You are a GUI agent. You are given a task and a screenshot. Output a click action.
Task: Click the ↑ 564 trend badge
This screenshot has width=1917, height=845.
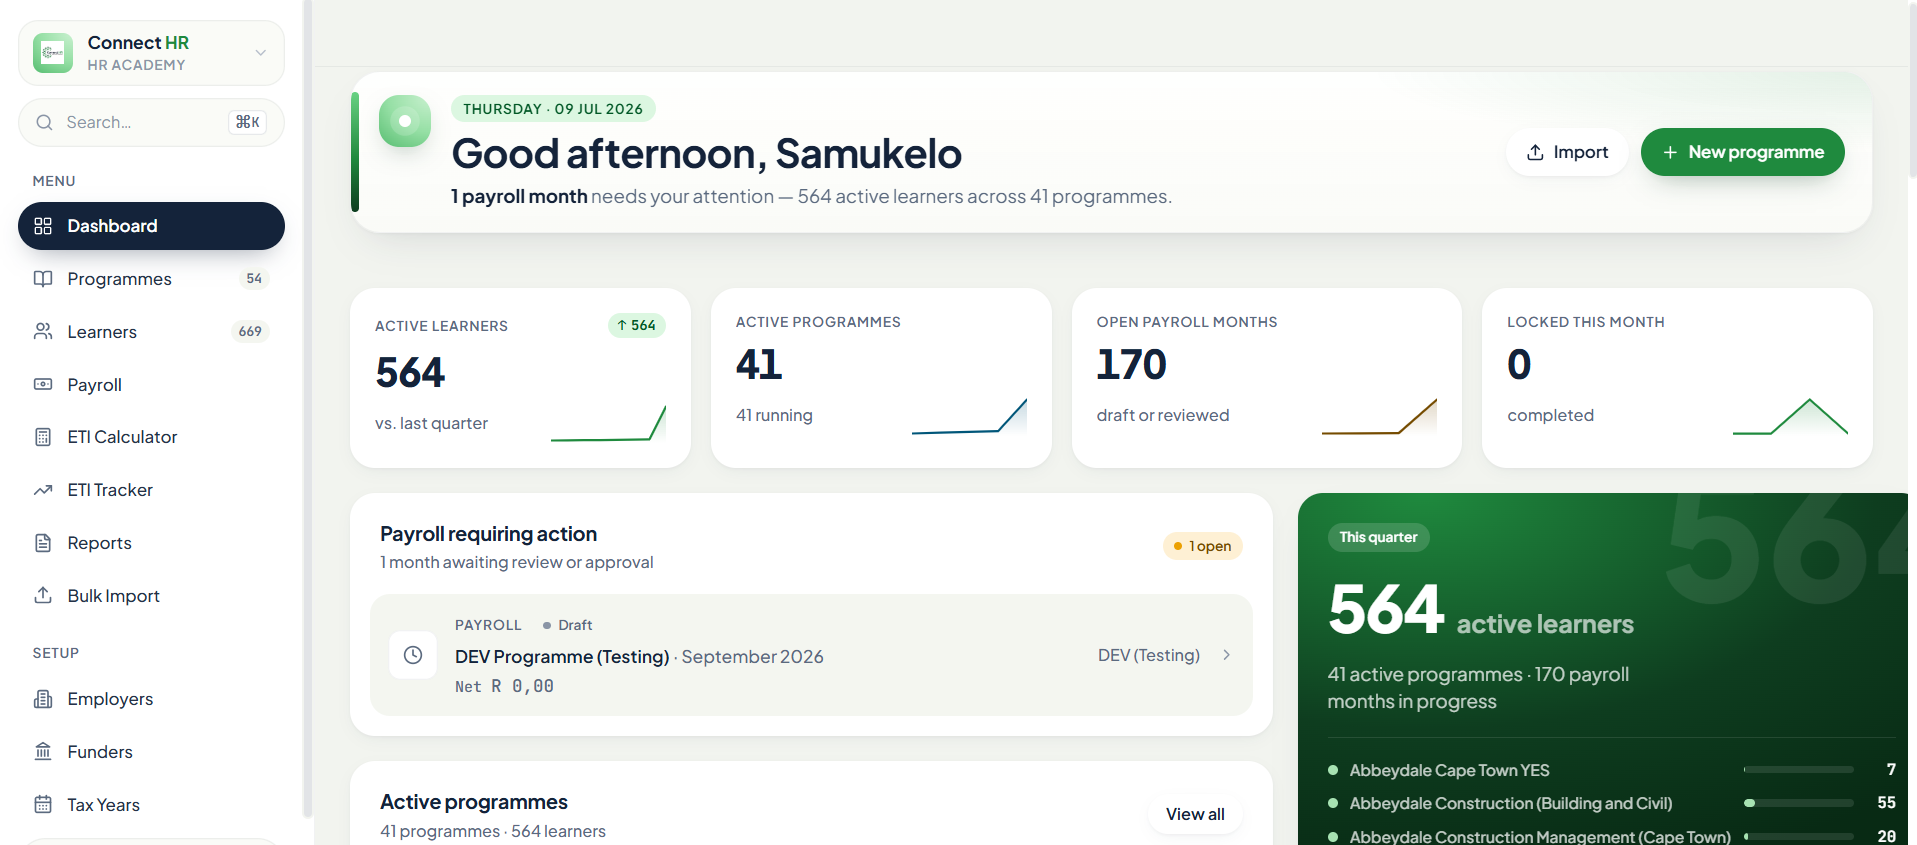637,325
